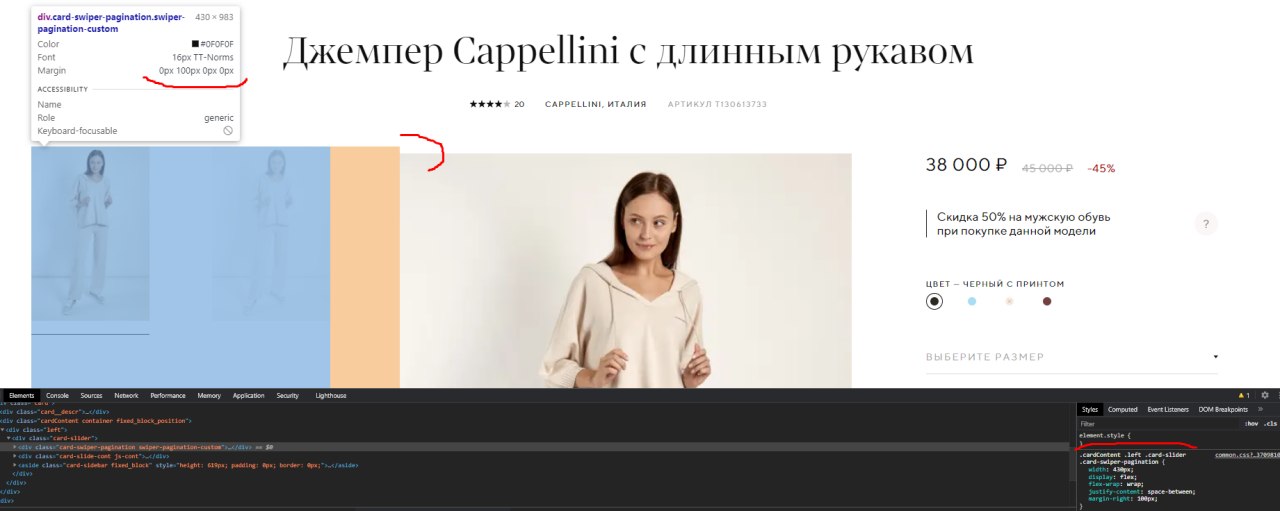Expand the card-swiper-pagination div node
Screen dimensions: 1280x511
(15, 447)
